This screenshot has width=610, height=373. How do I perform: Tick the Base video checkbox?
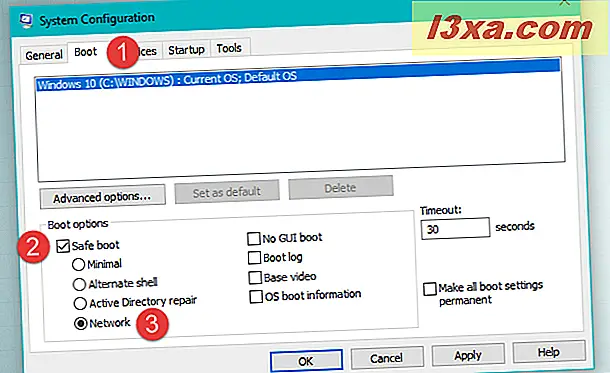coord(255,277)
